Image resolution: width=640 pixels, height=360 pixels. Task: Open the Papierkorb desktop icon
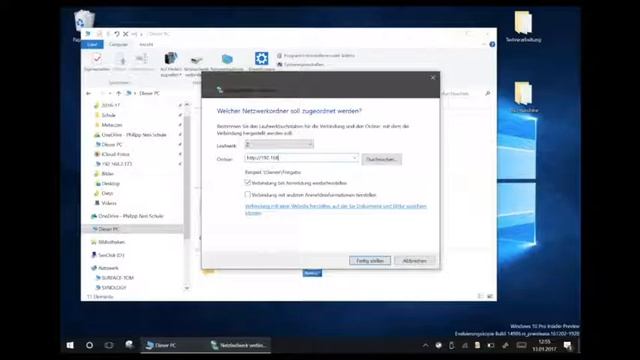83,24
